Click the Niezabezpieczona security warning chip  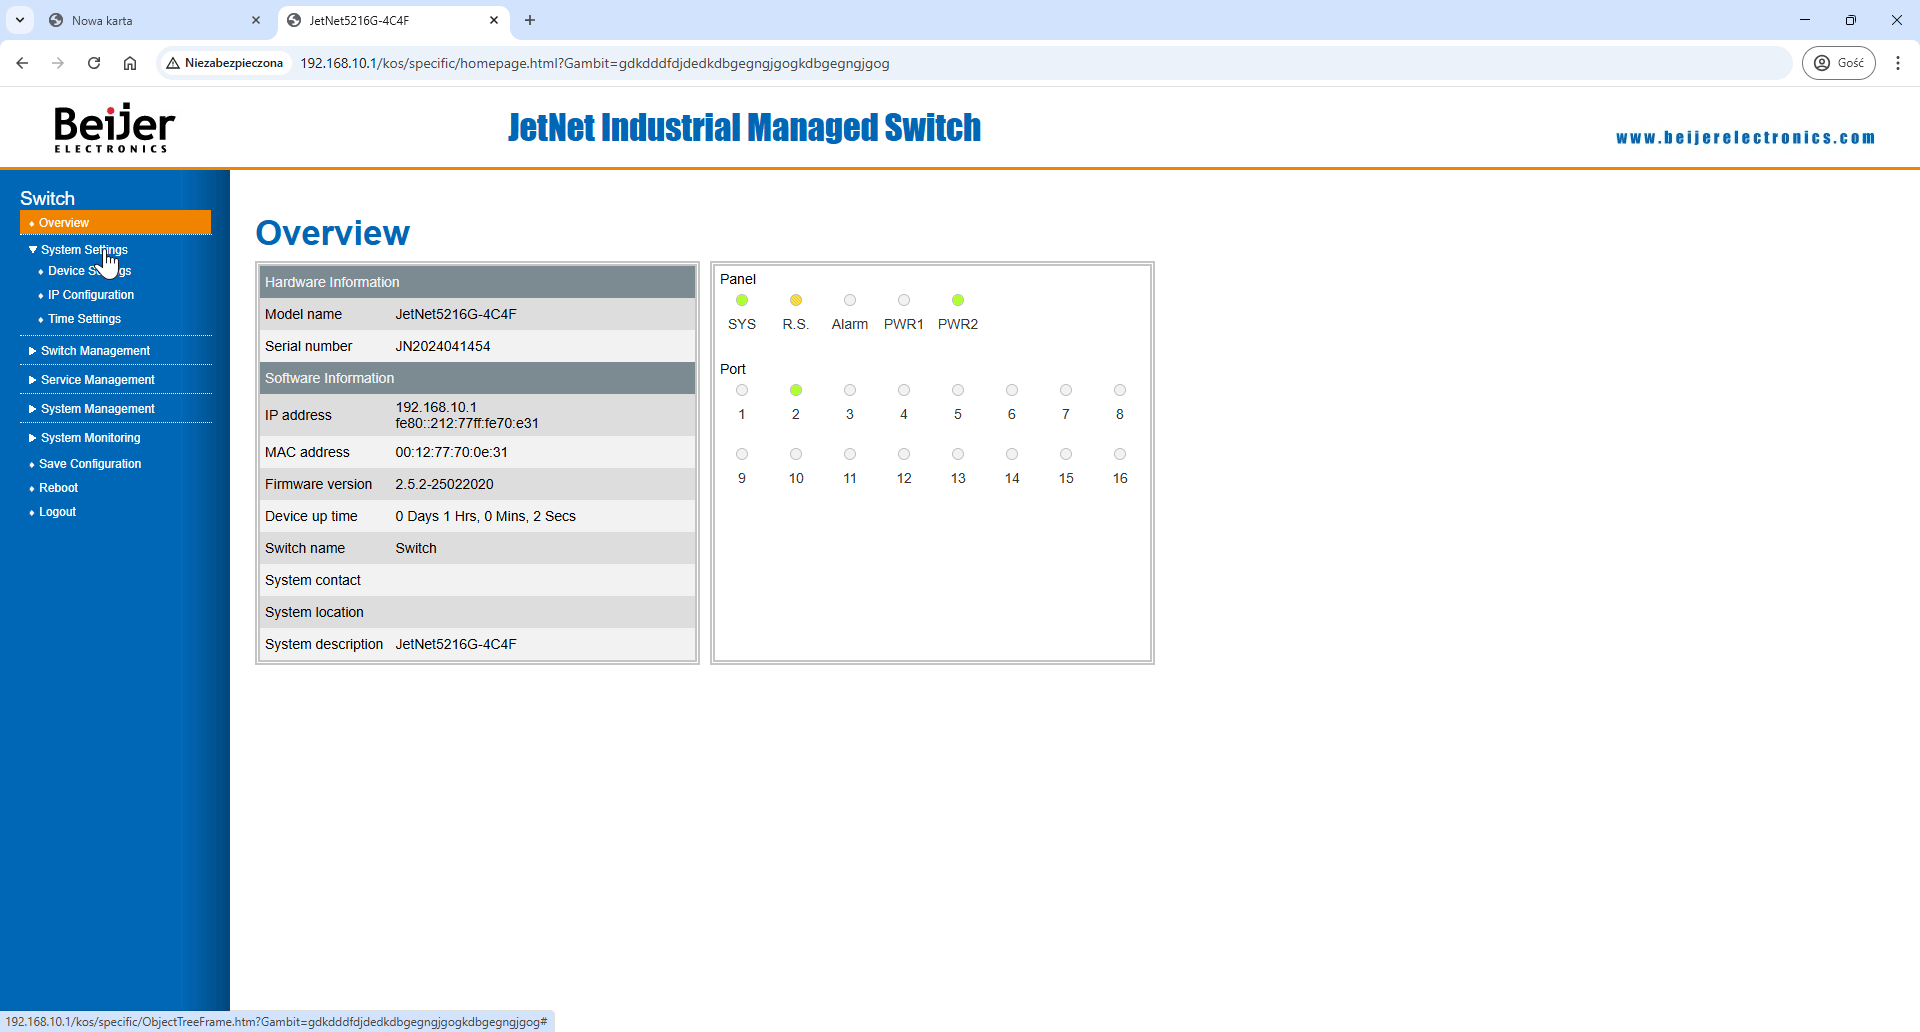pyautogui.click(x=226, y=63)
